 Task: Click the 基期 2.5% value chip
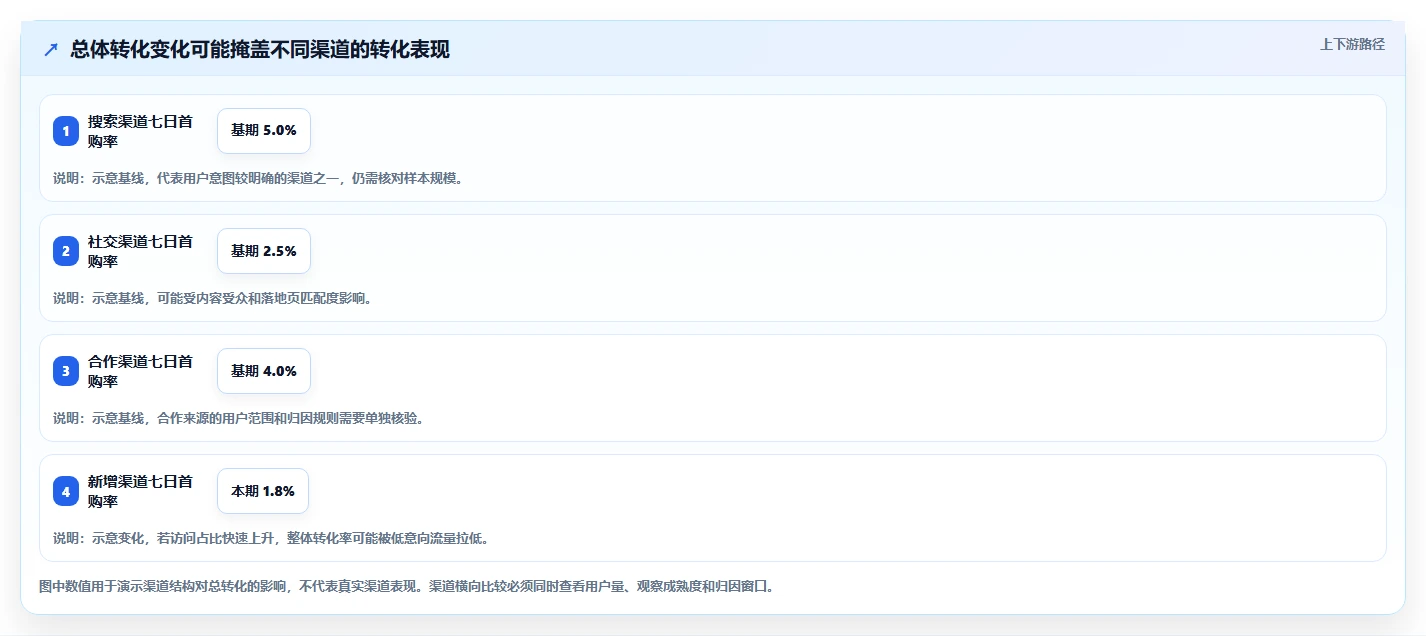(264, 251)
